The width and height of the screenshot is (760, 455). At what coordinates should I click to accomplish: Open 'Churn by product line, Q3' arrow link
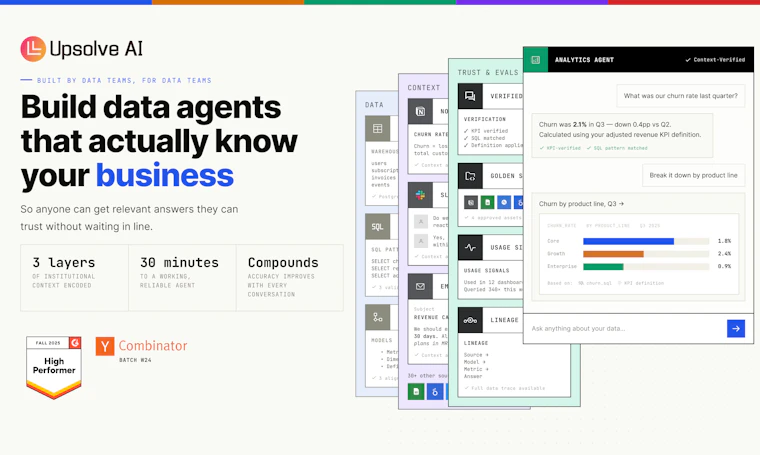click(582, 204)
